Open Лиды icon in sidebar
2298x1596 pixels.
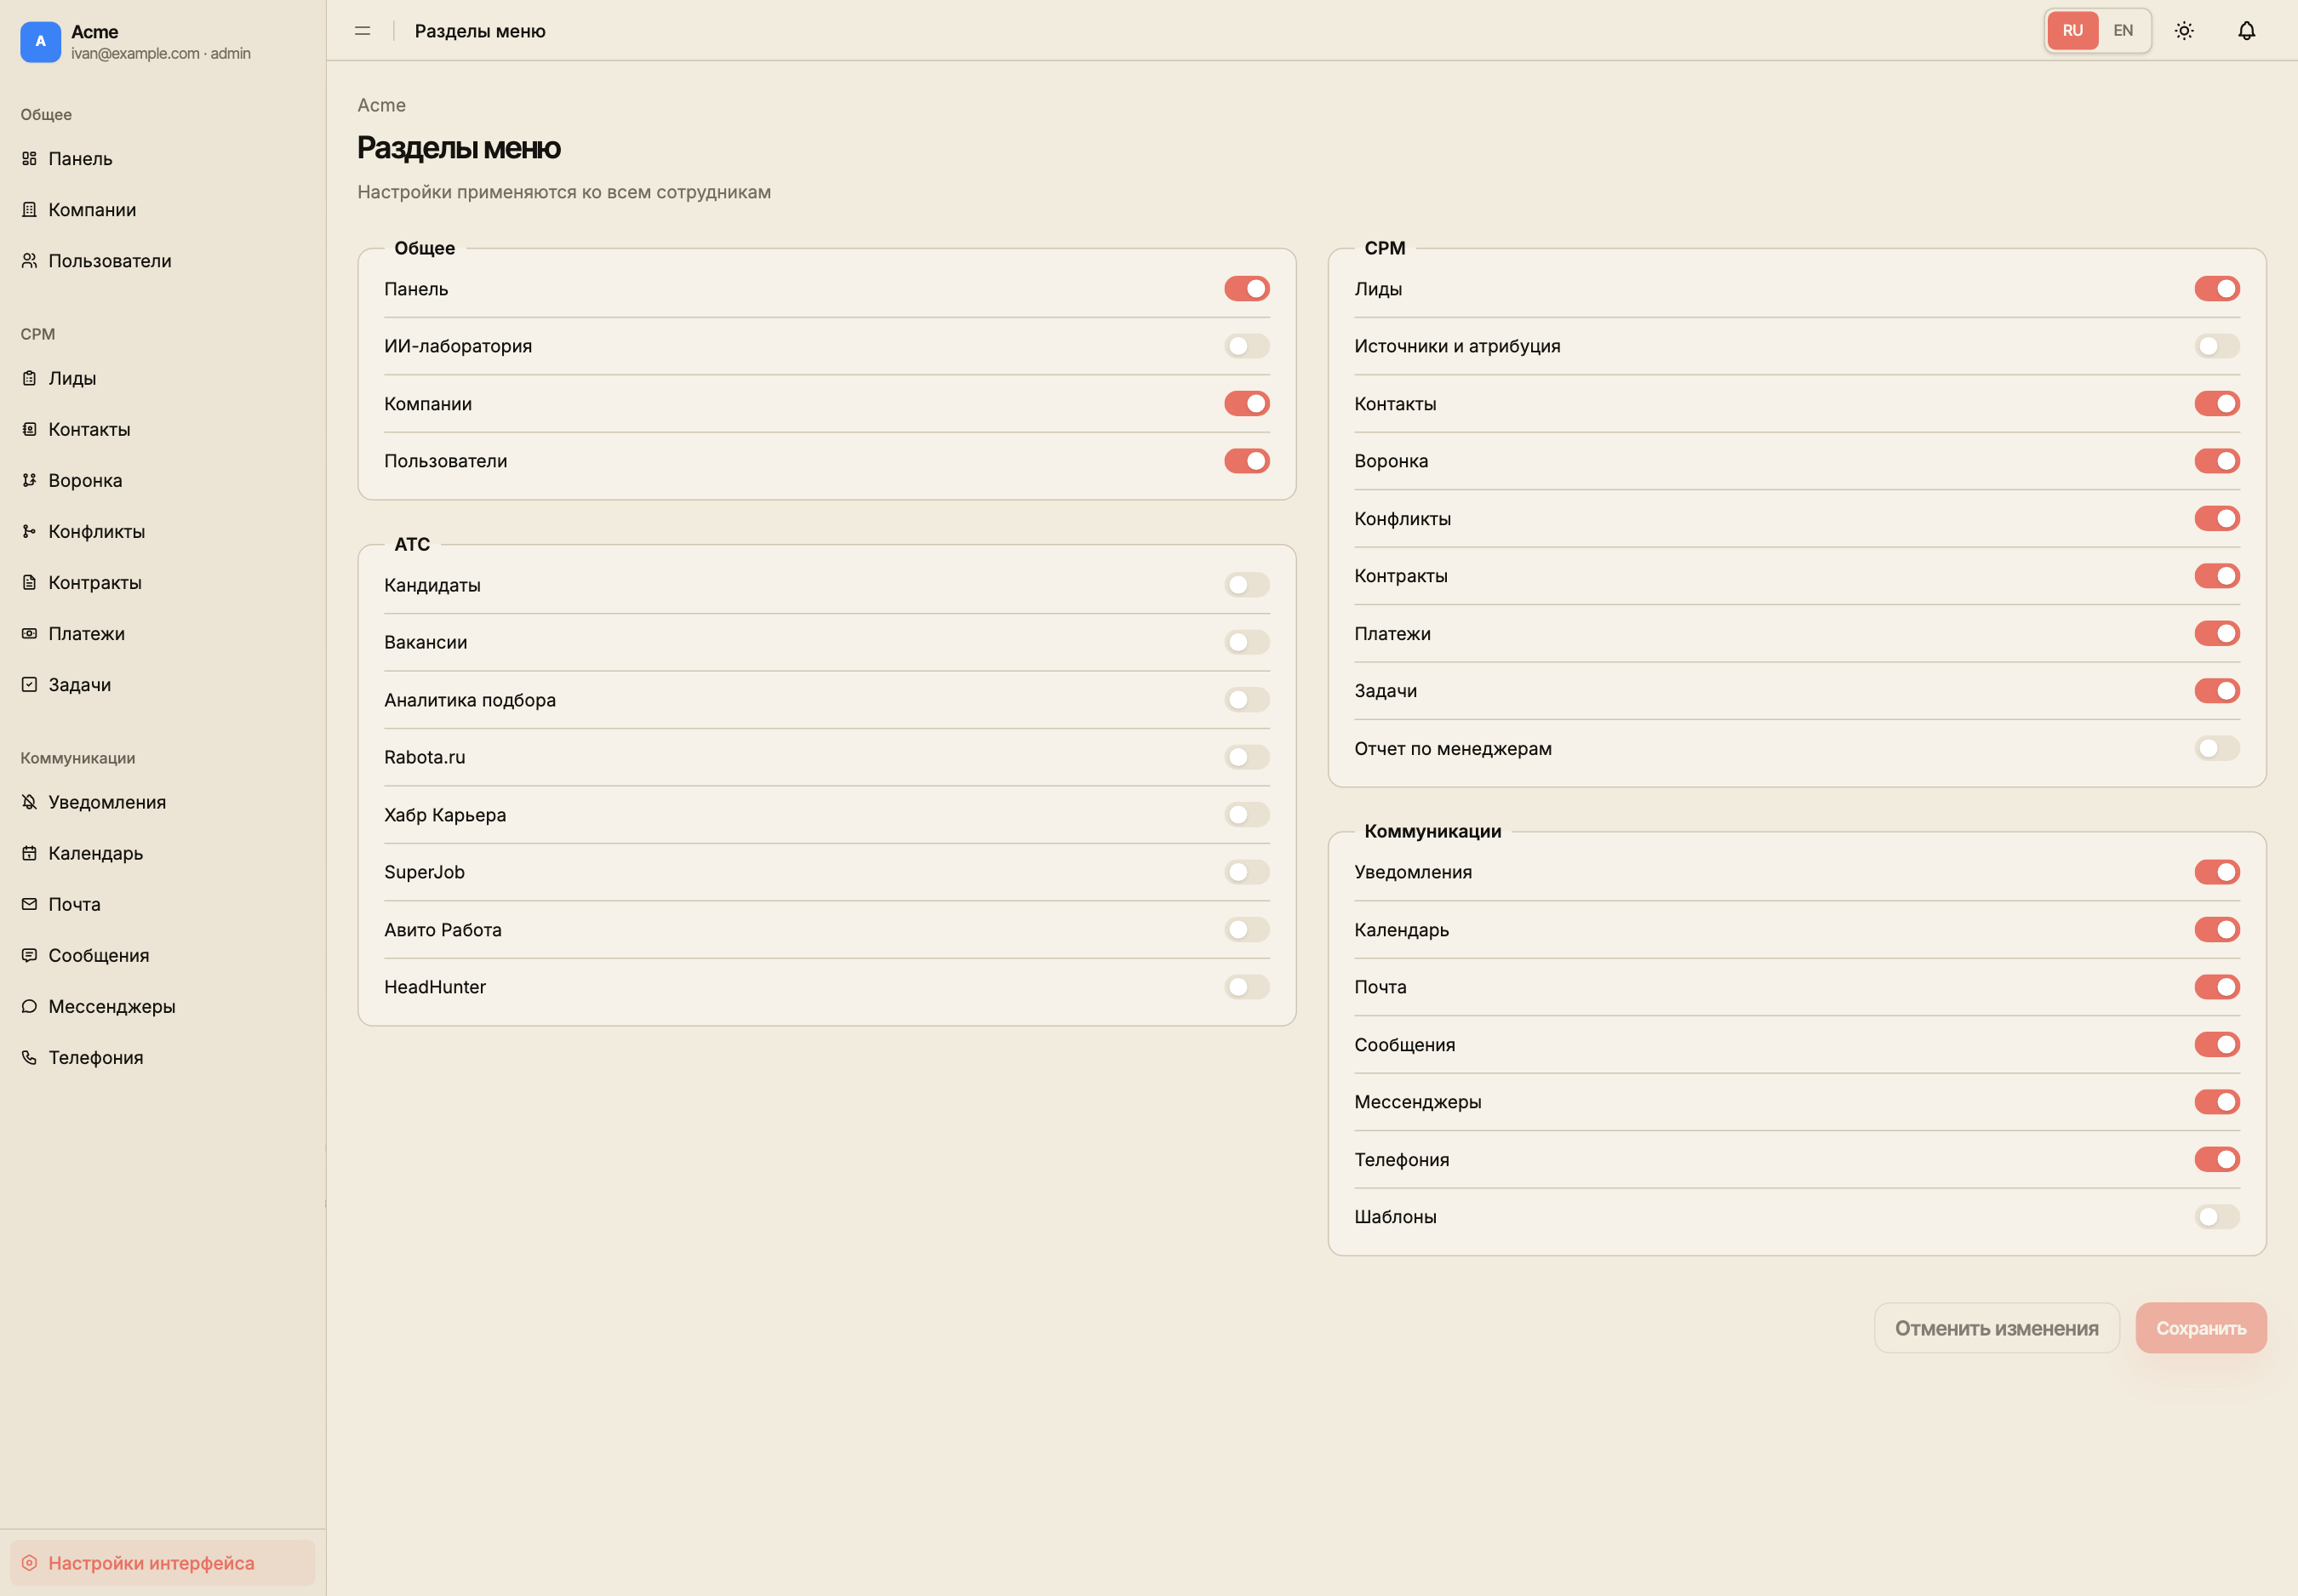30,378
